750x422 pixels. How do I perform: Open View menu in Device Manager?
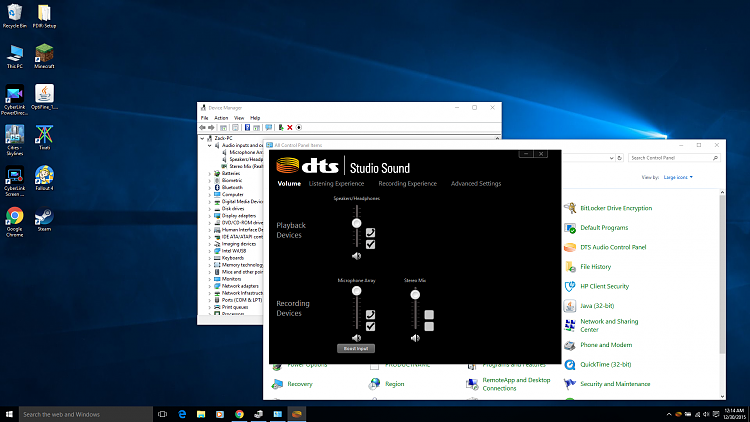coord(239,118)
